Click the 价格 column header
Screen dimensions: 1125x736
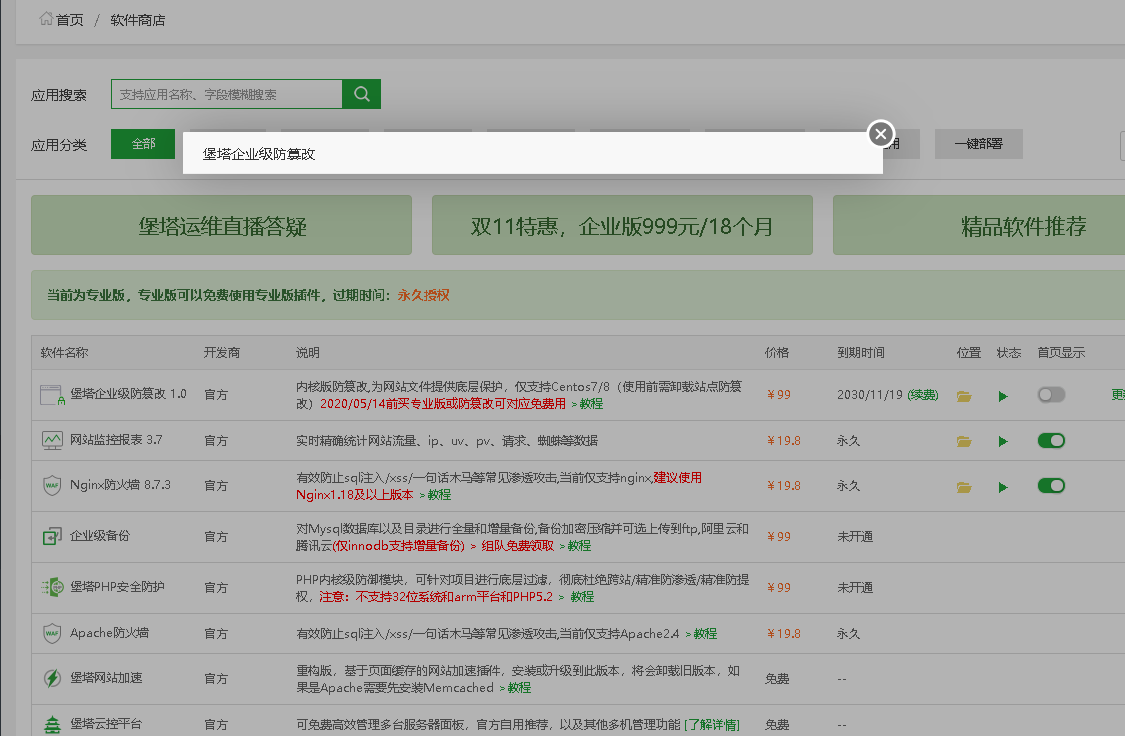click(777, 352)
